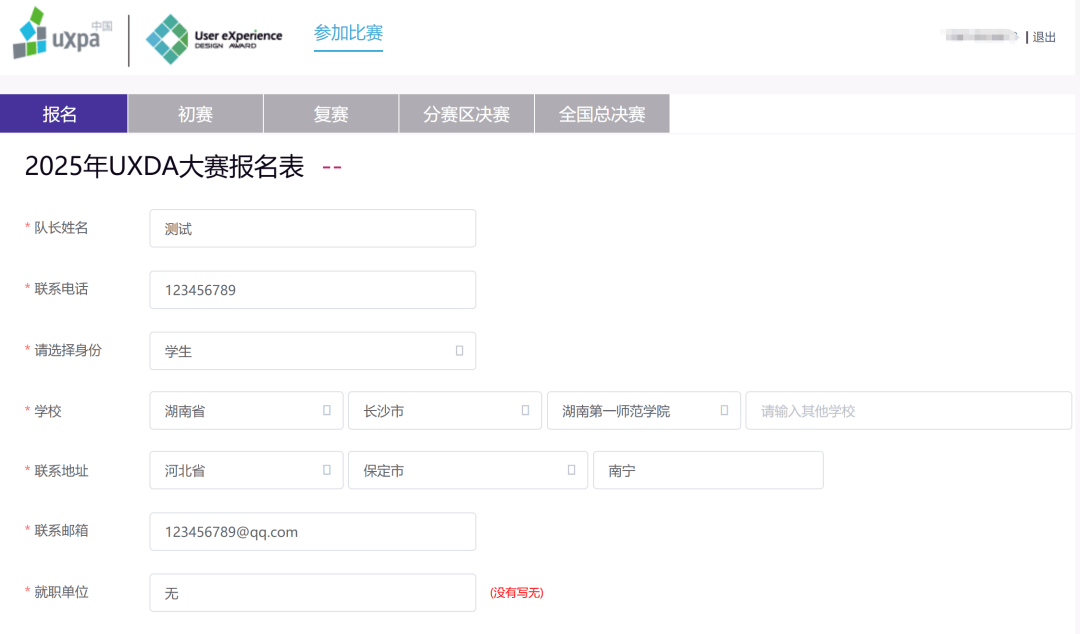The width and height of the screenshot is (1080, 634).
Task: Switch to the 复赛 tab
Action: tap(331, 114)
